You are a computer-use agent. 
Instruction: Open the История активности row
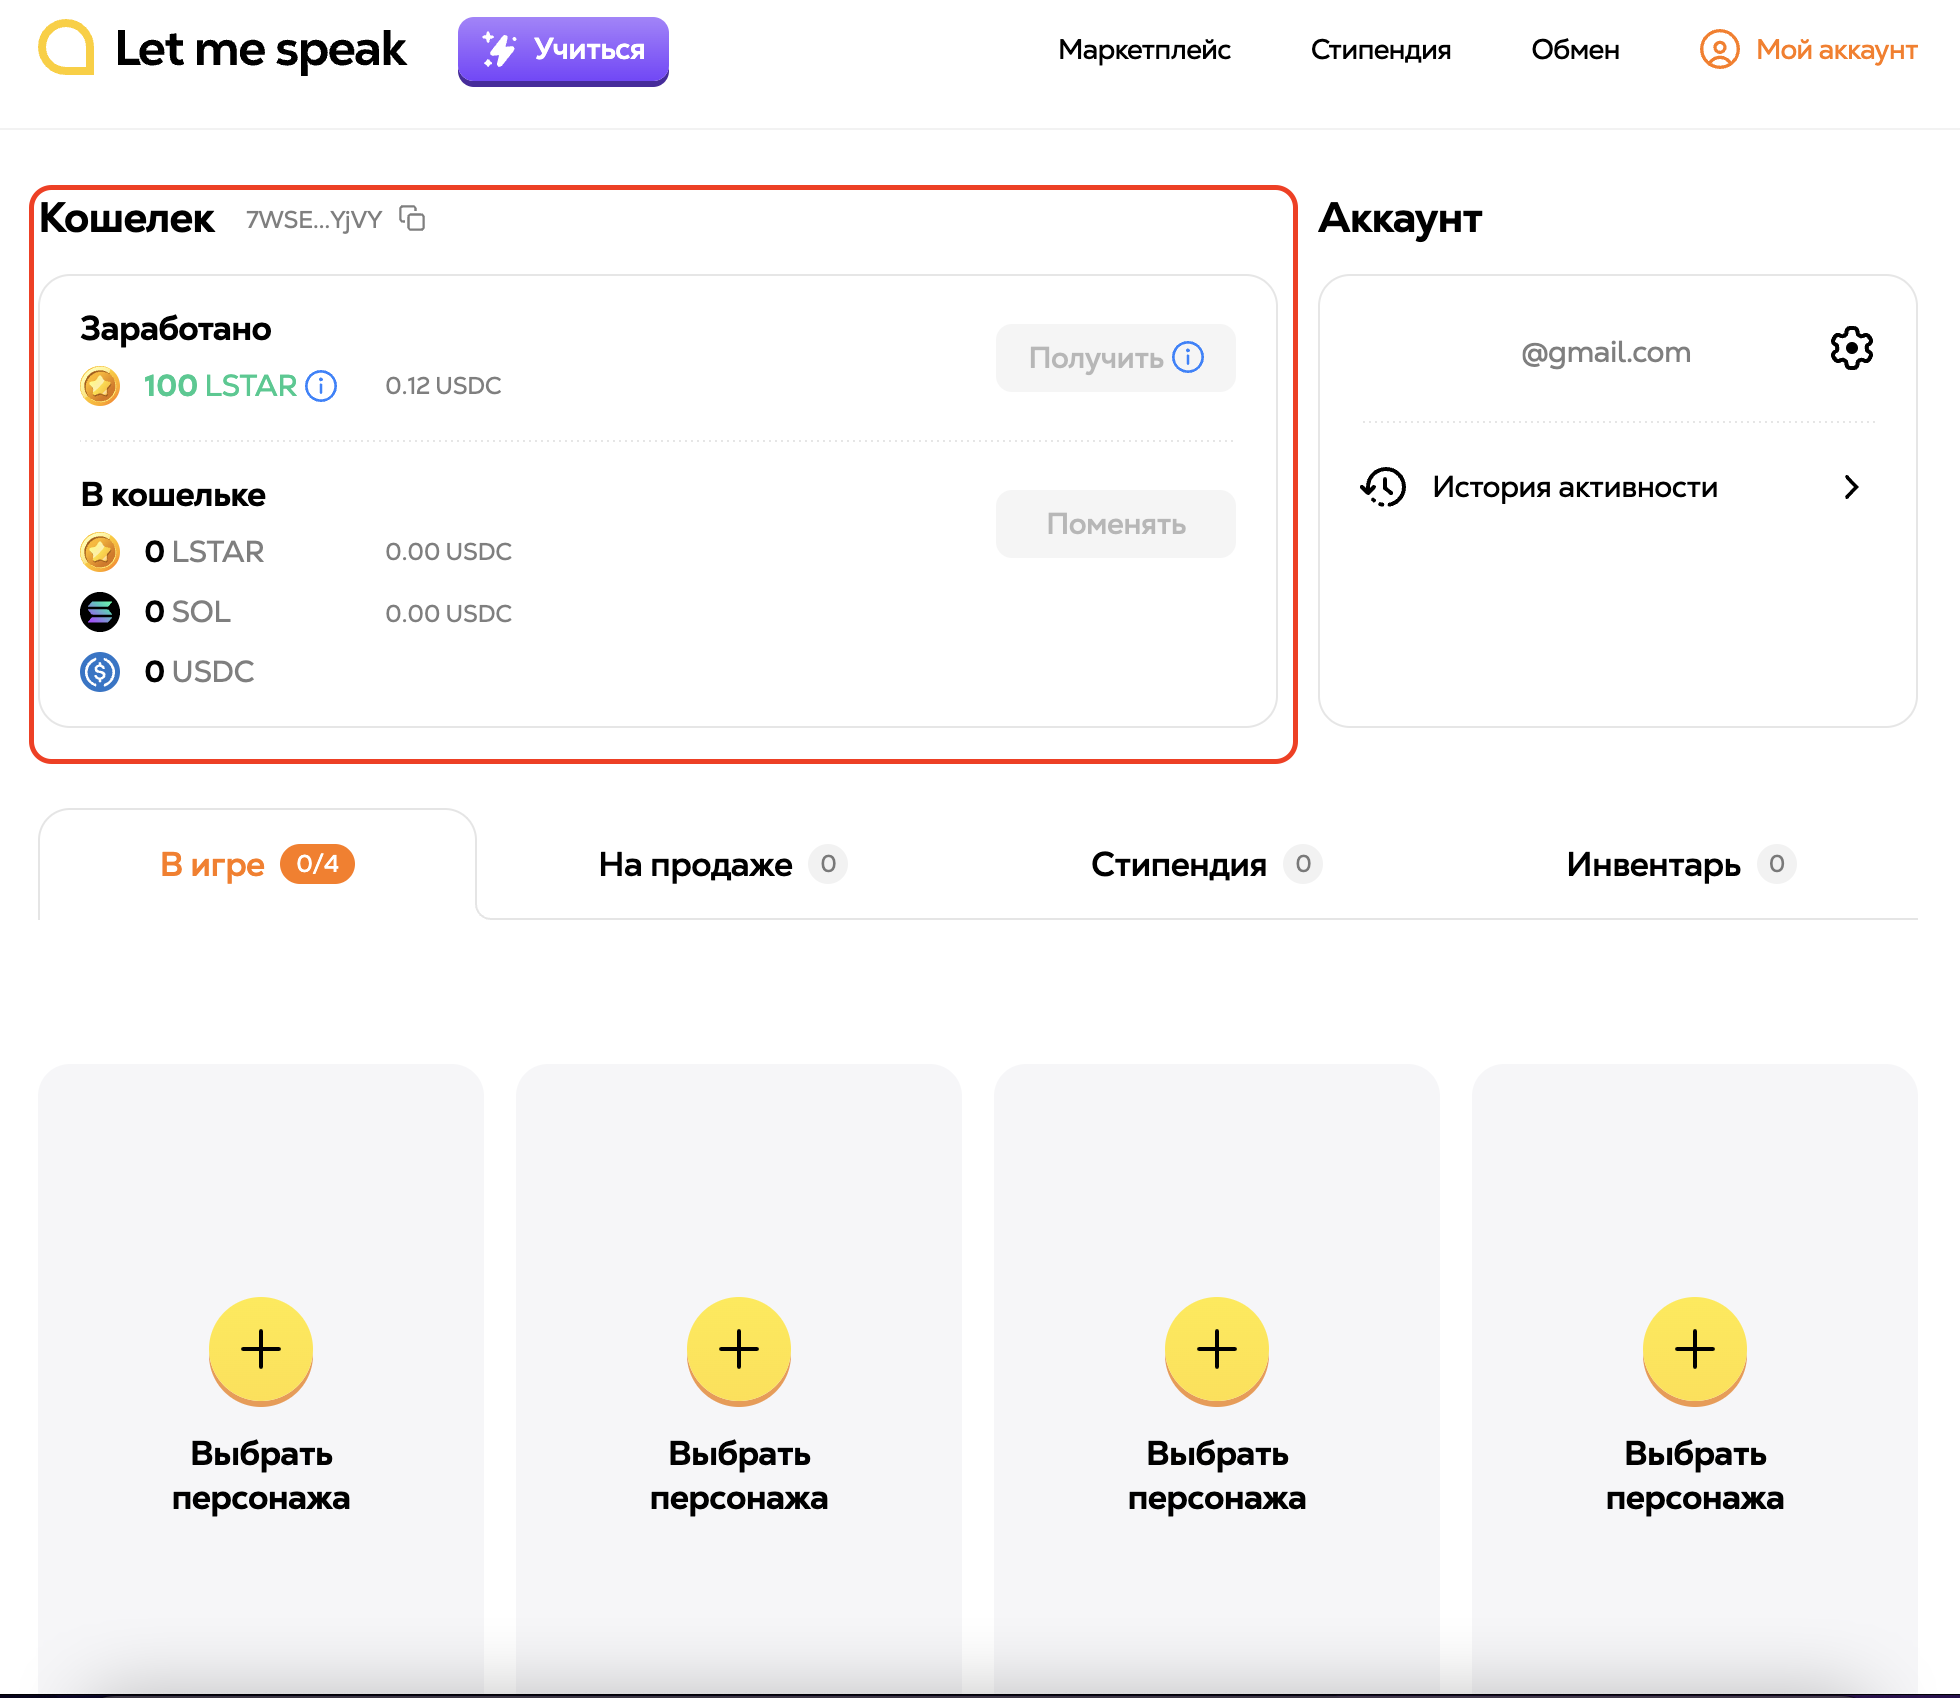coord(1617,487)
